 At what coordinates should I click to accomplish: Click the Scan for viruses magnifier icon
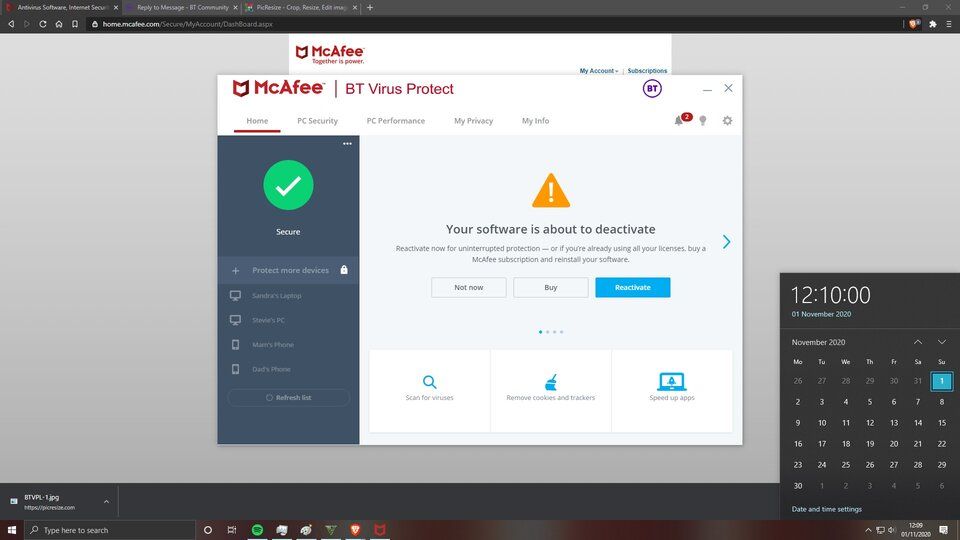tap(429, 381)
